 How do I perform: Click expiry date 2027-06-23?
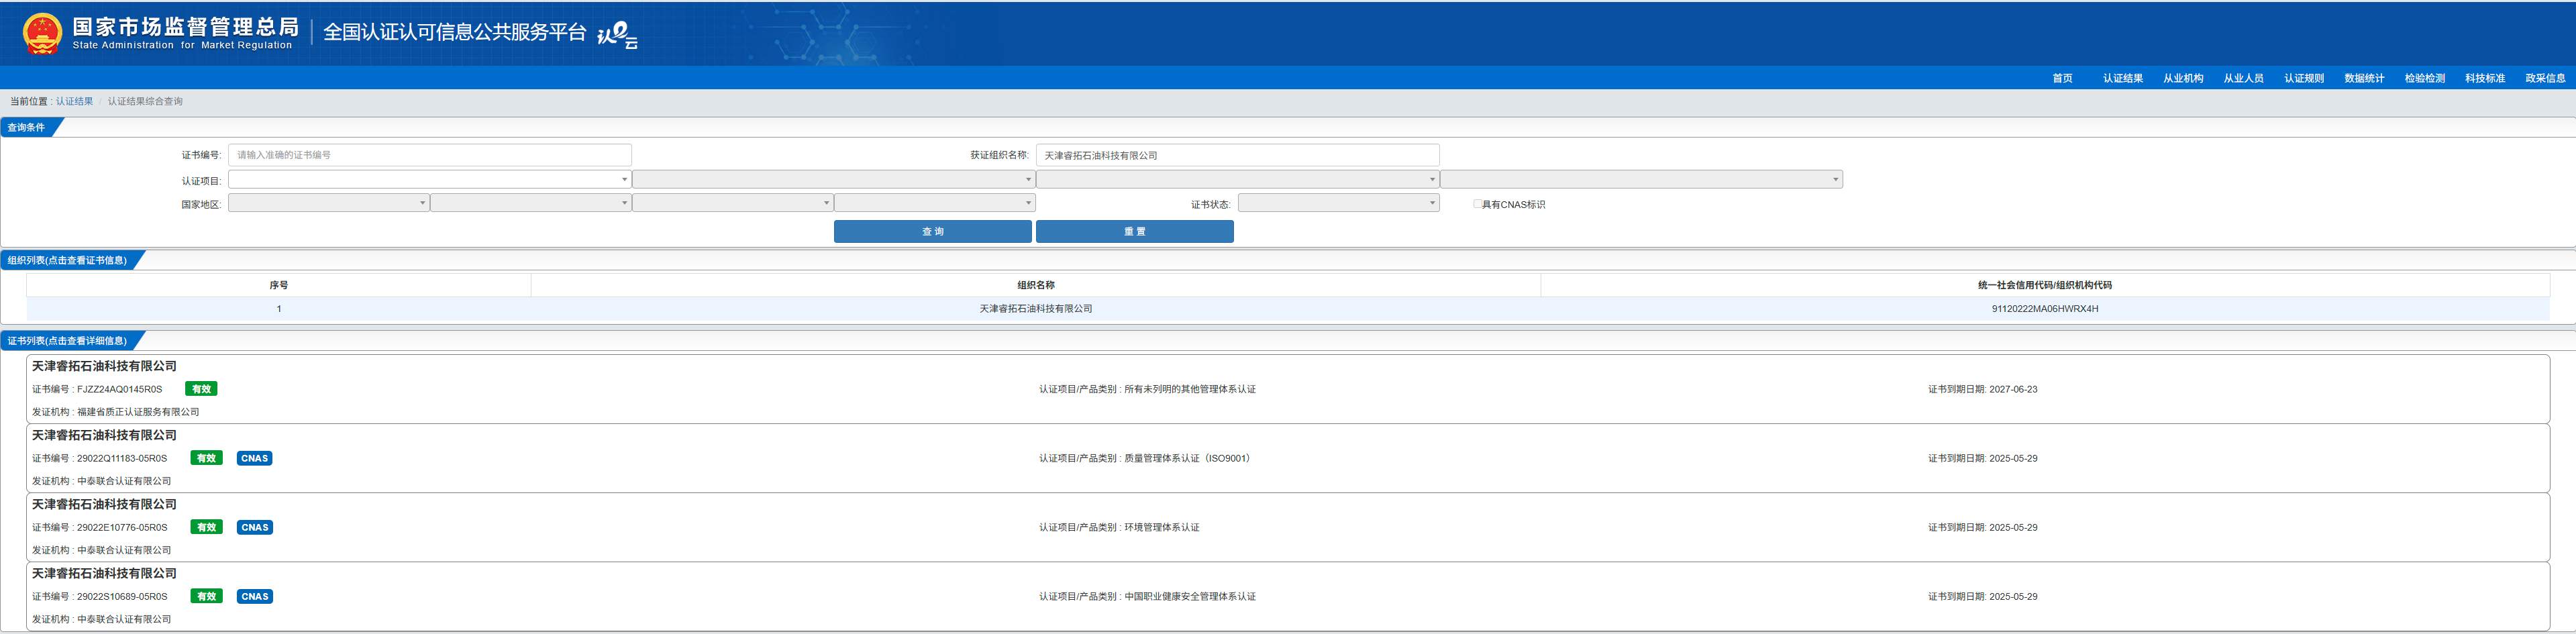point(2013,389)
